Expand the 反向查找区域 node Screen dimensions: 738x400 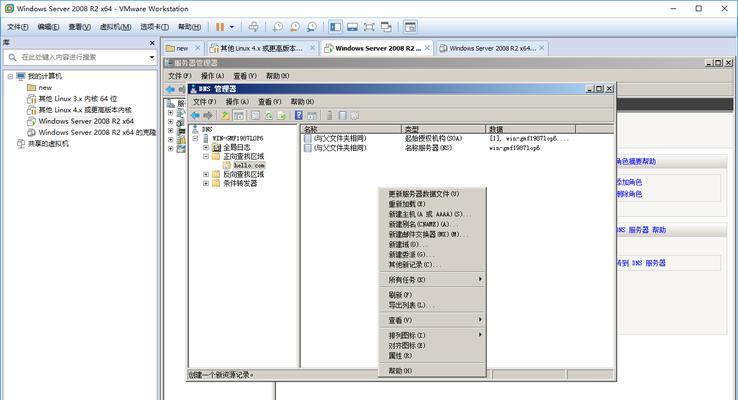[206, 175]
